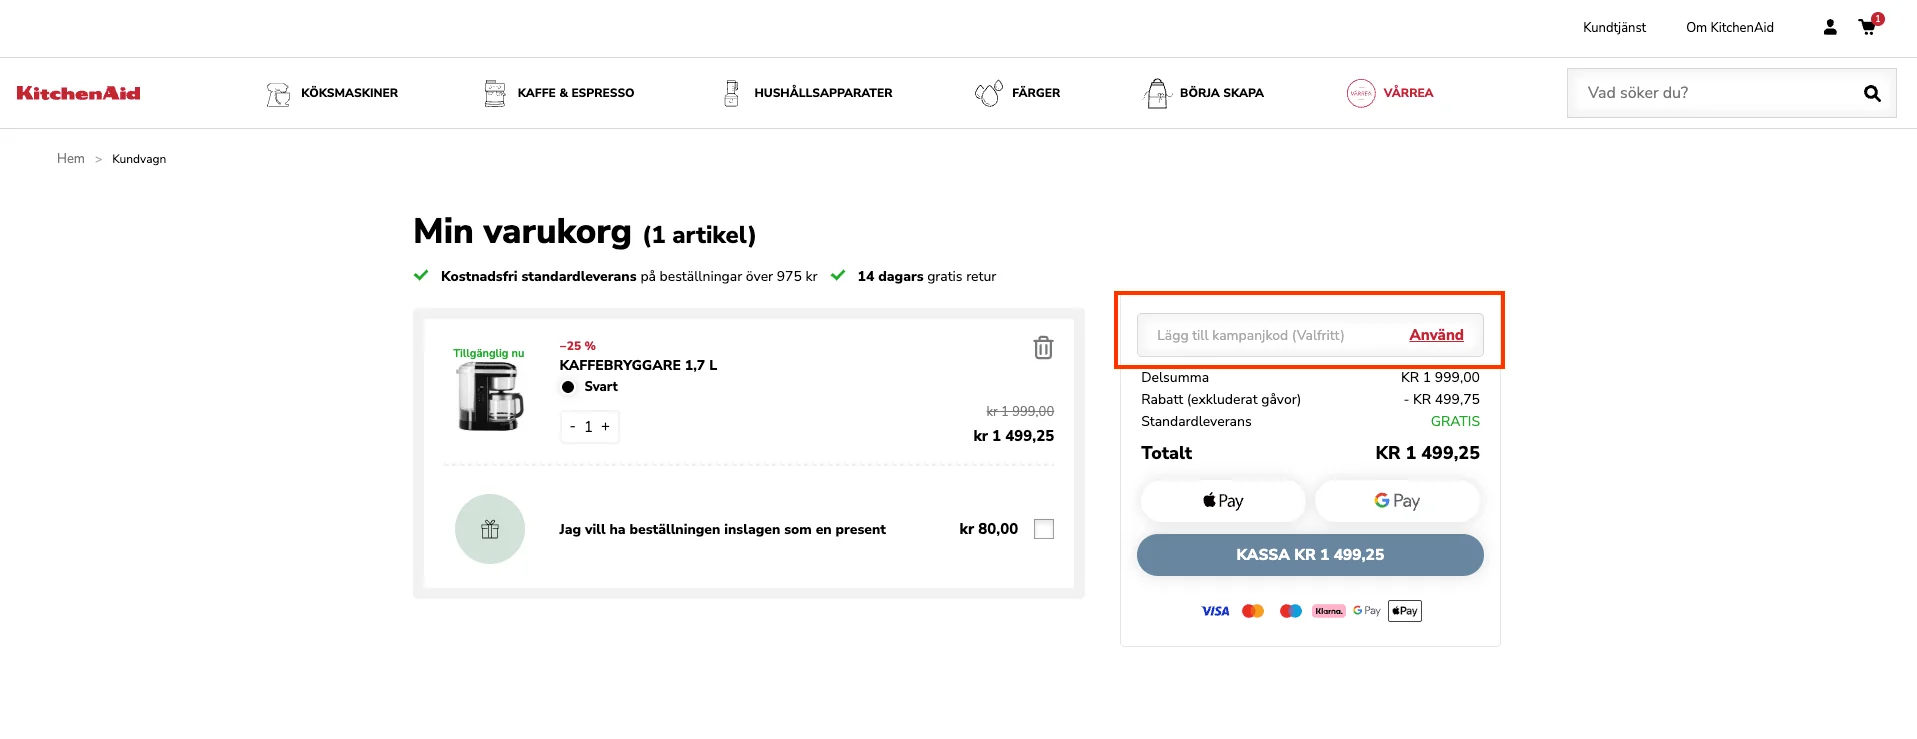Open the user account icon

[1830, 27]
